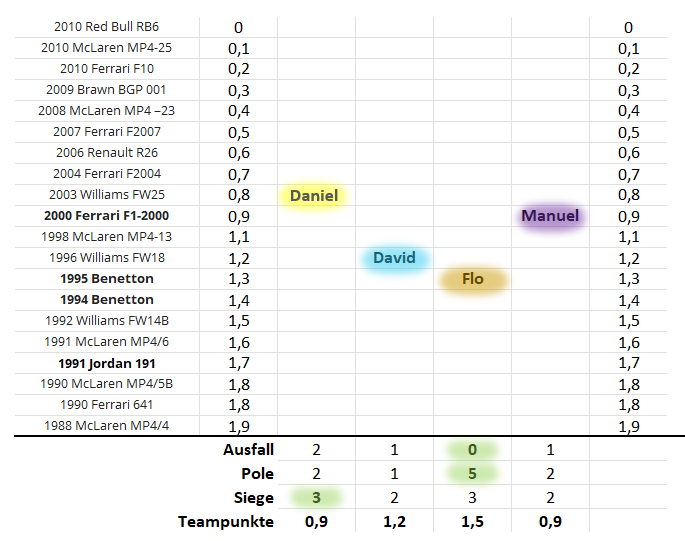Click the bold 2000 Ferrari F1-2000 cell

tap(106, 216)
